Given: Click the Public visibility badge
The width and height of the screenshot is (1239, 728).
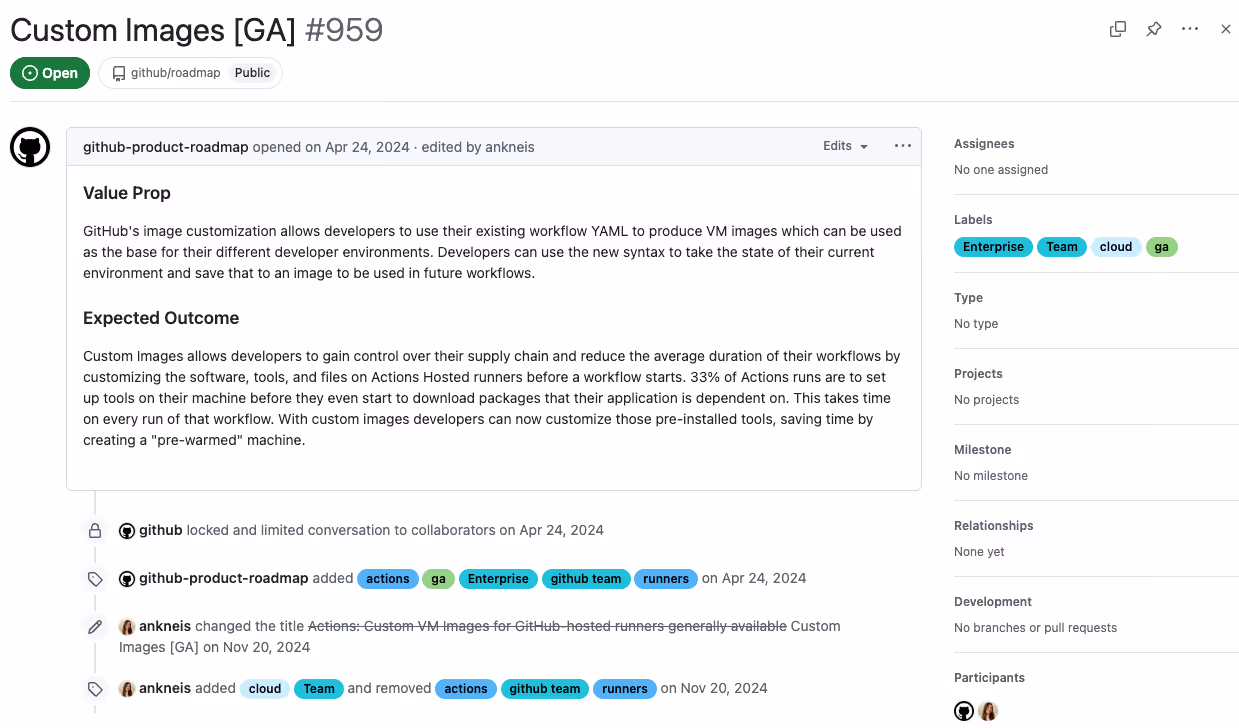Looking at the screenshot, I should point(253,73).
